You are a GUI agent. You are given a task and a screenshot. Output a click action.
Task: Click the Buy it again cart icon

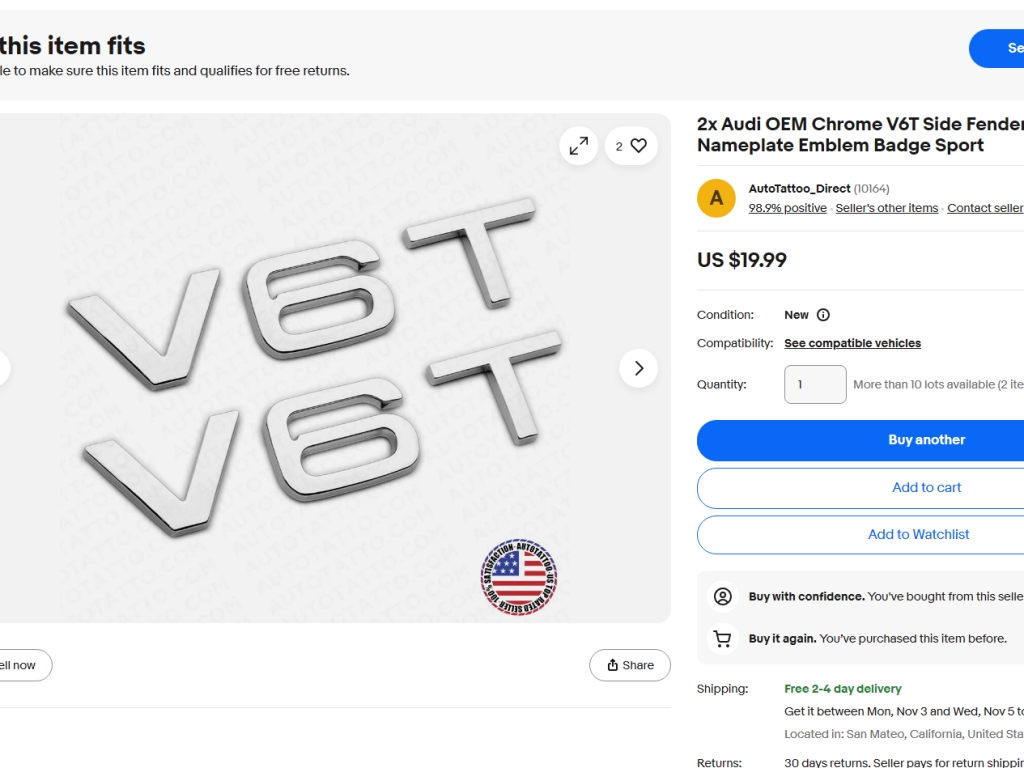[722, 638]
